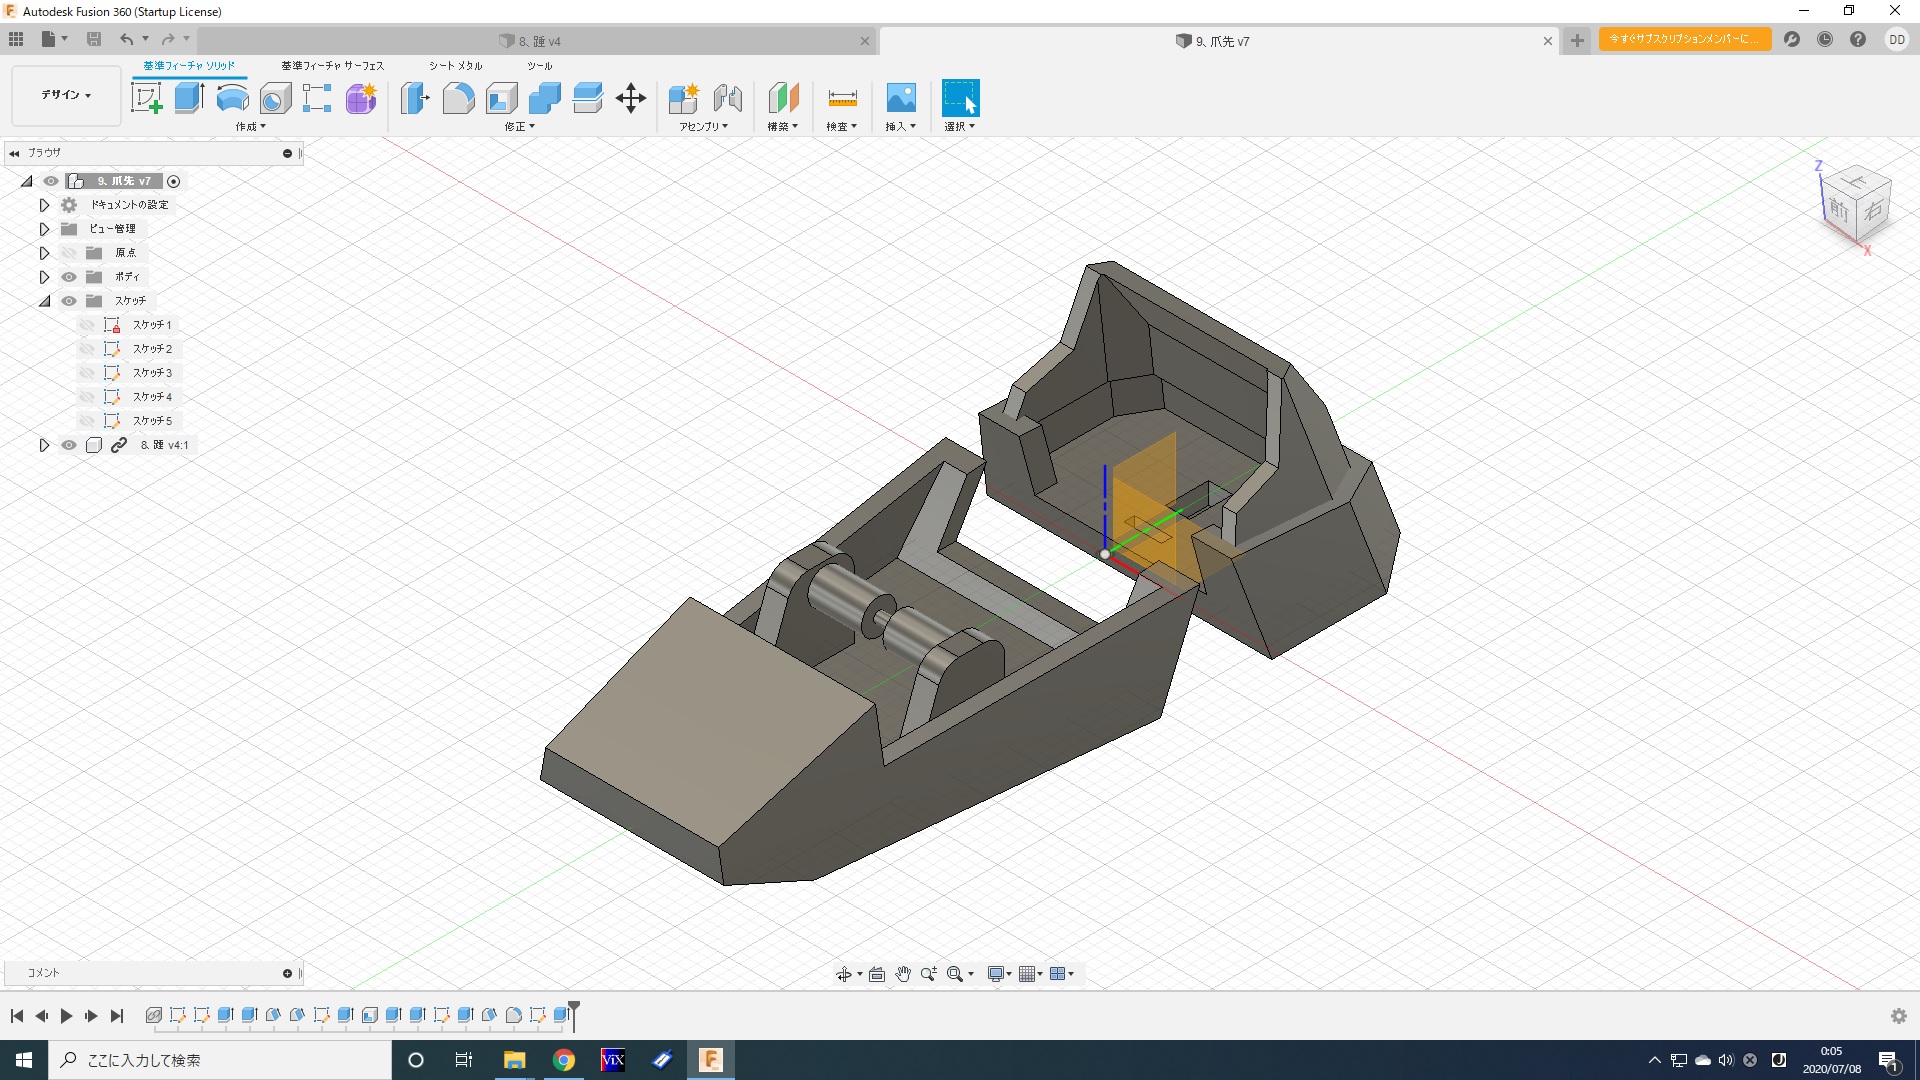Click the Fillet tool in the modify group
1920x1080 pixels.
tap(458, 98)
